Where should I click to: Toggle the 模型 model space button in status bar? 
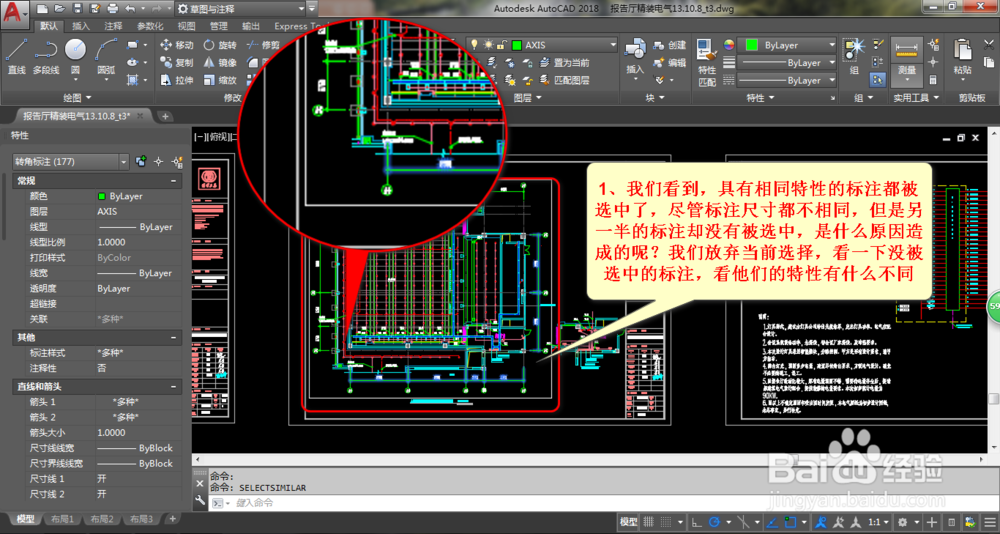(629, 522)
